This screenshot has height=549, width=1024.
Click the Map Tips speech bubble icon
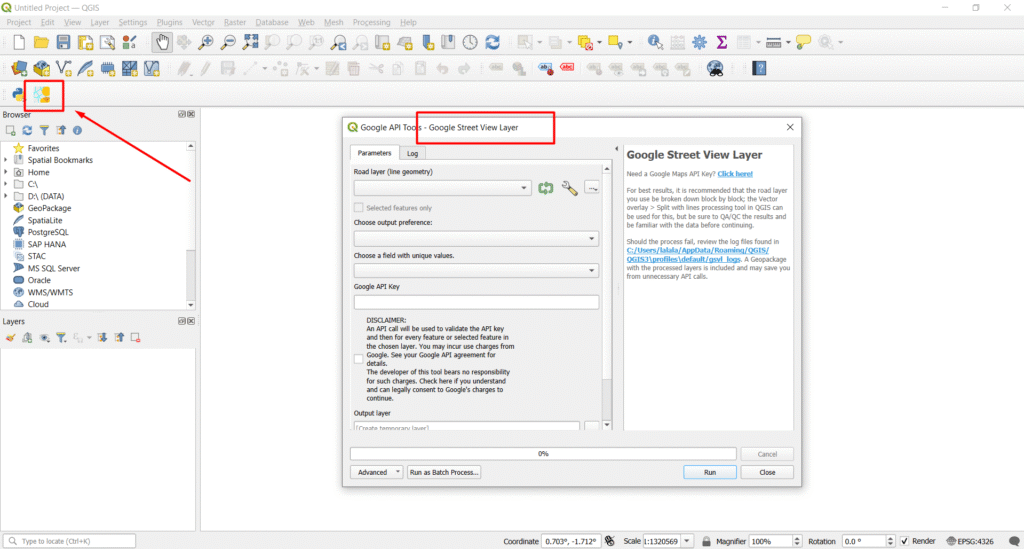click(x=803, y=42)
